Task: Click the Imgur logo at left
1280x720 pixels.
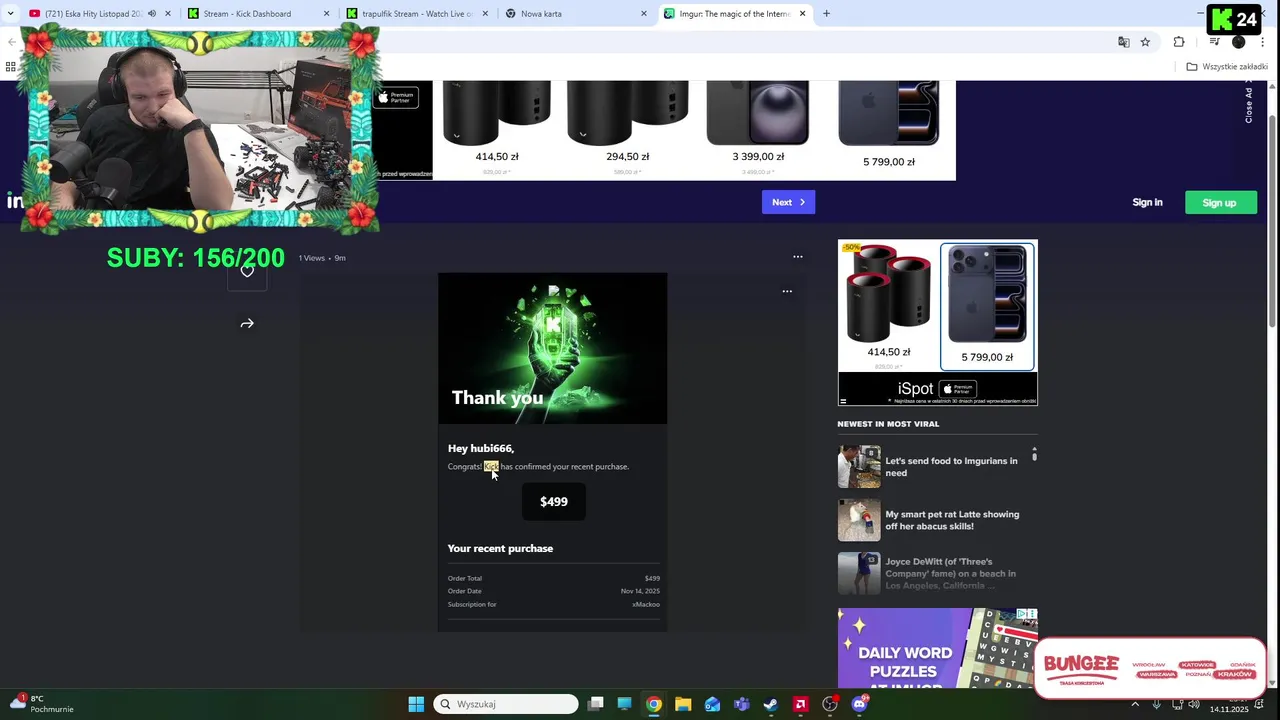Action: 14,202
